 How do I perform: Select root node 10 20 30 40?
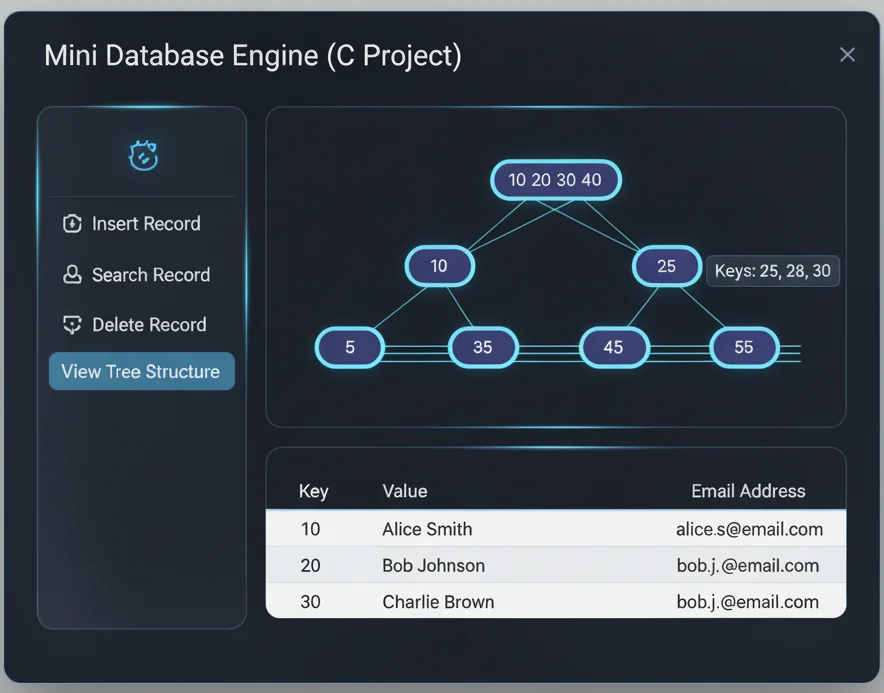pos(555,180)
